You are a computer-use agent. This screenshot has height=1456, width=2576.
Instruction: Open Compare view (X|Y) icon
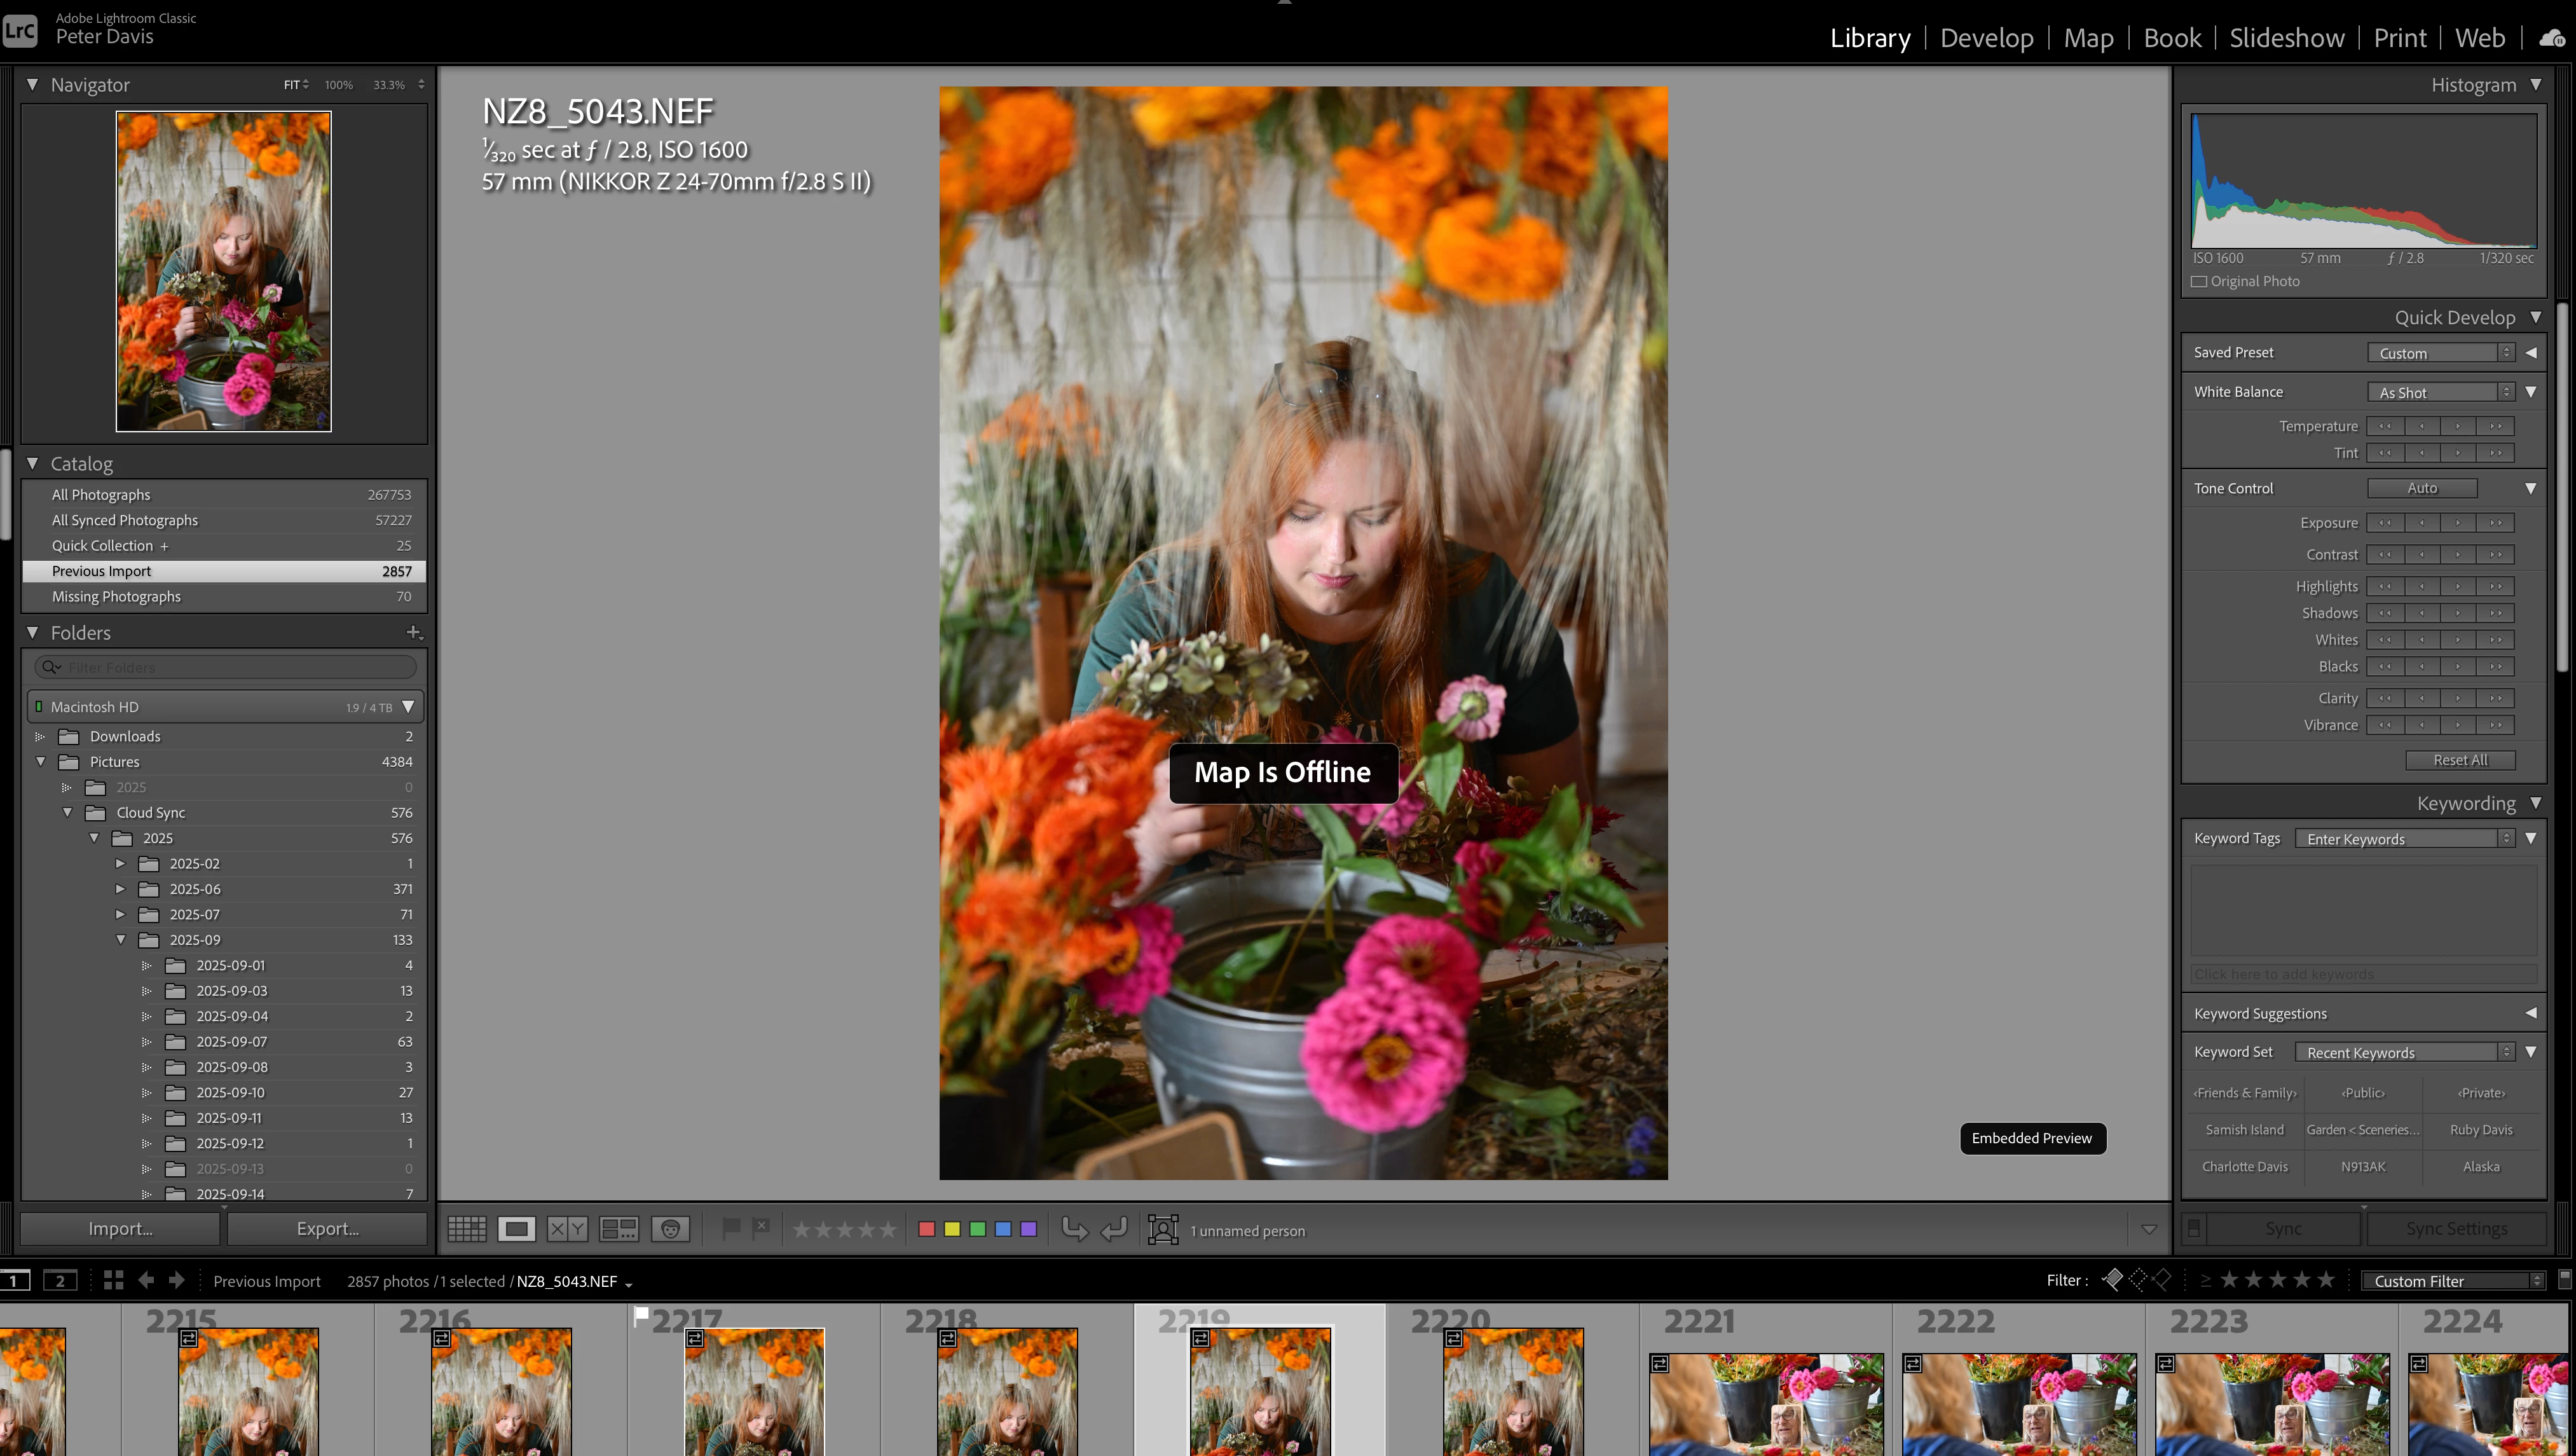pos(567,1229)
